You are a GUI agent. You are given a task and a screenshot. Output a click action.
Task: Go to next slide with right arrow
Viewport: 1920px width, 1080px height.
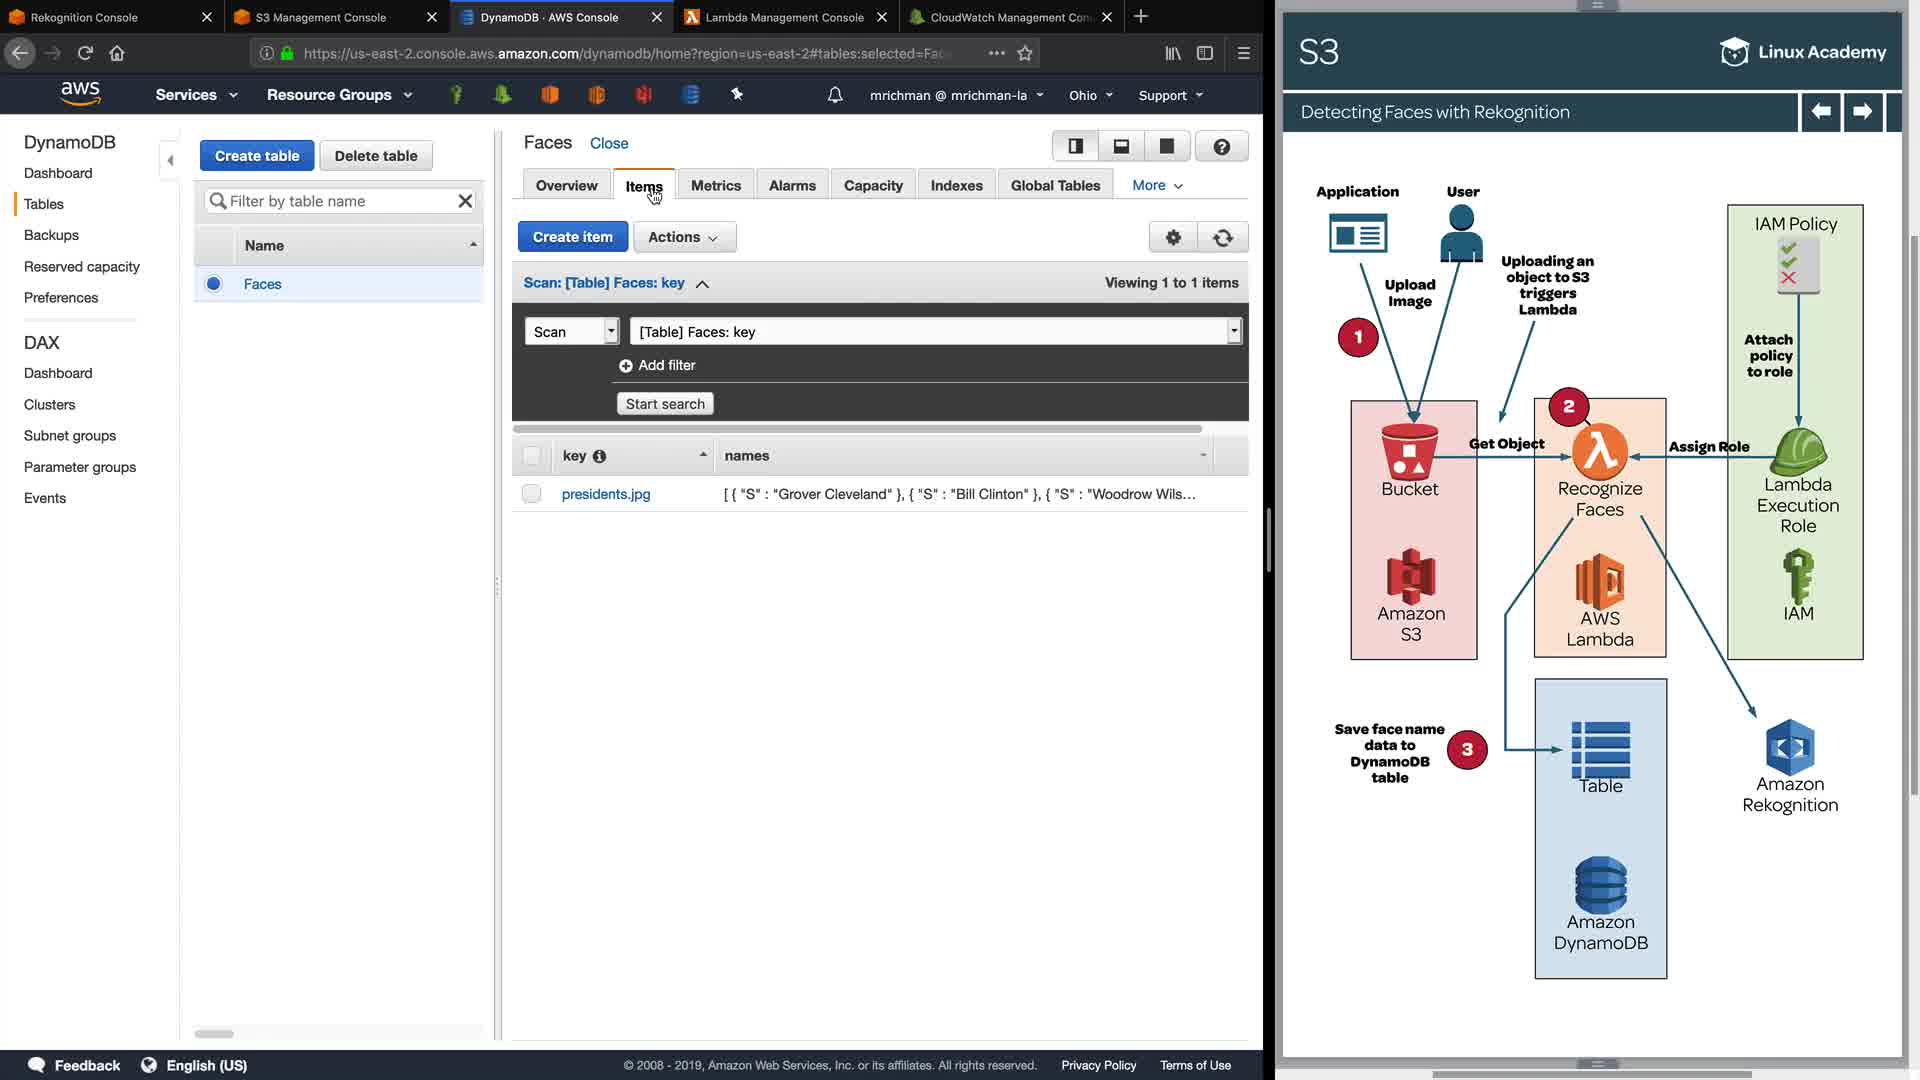pyautogui.click(x=1861, y=112)
